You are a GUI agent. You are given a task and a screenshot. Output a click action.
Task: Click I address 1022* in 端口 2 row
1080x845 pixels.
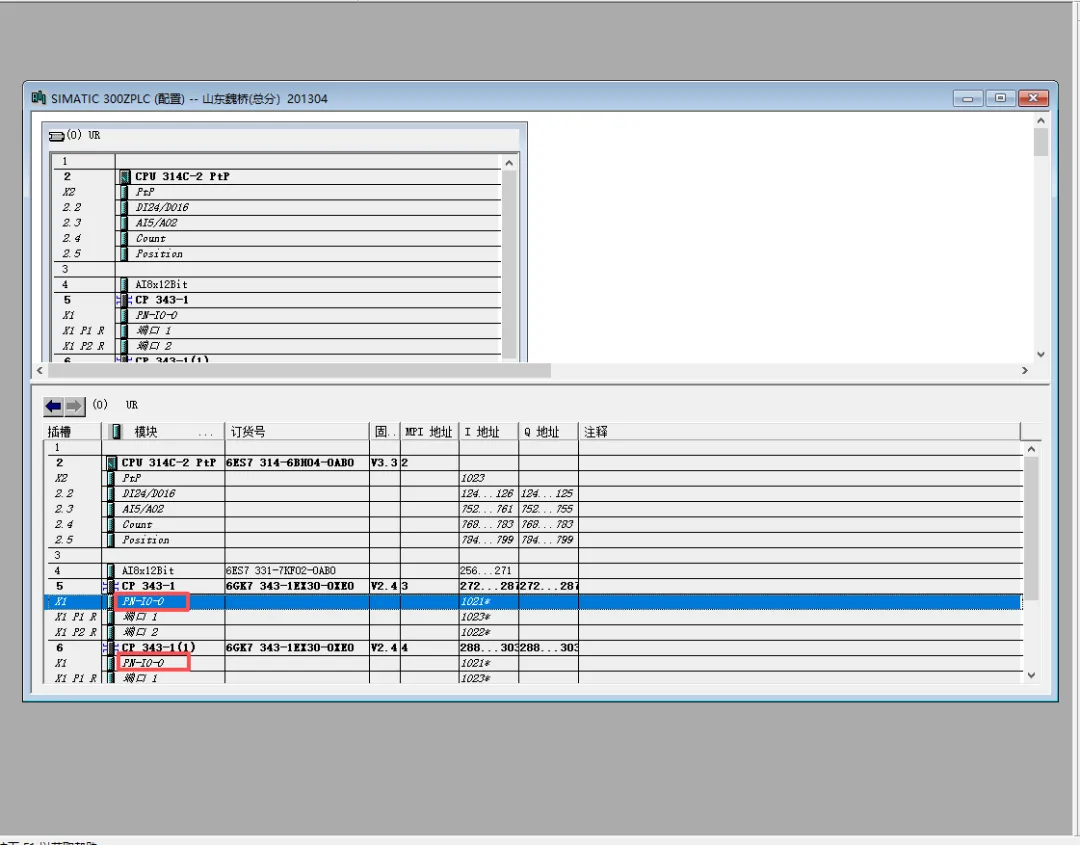(475, 632)
